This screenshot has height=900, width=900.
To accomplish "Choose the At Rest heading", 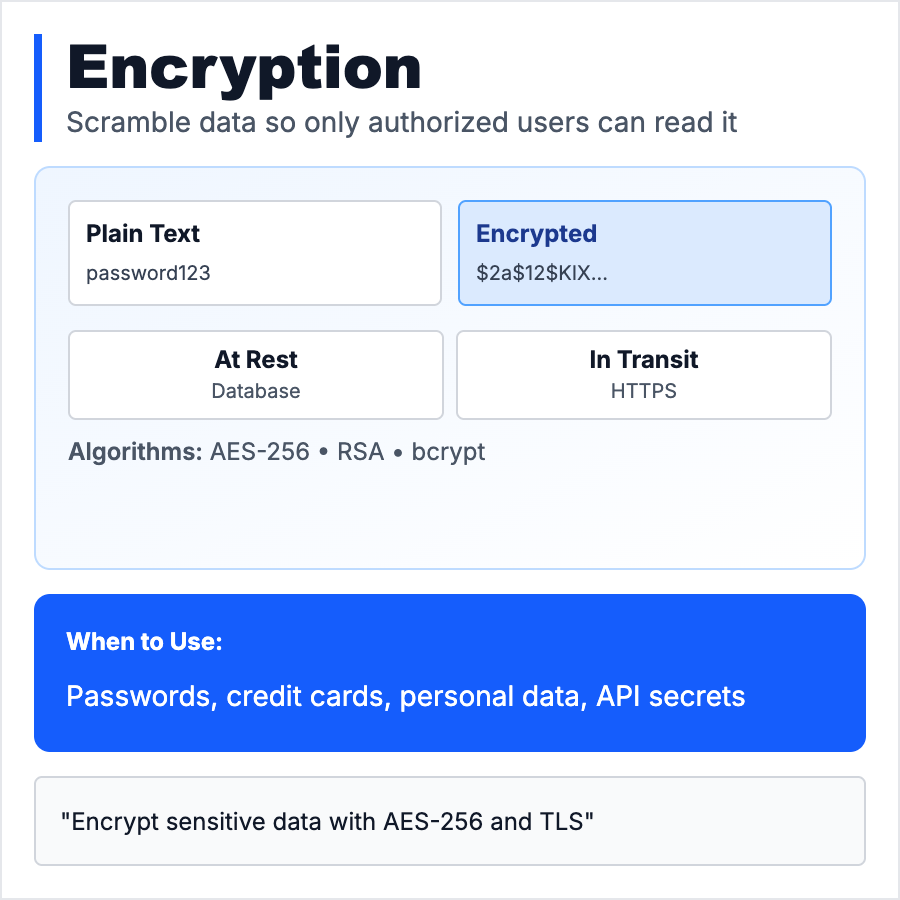I will (x=256, y=360).
